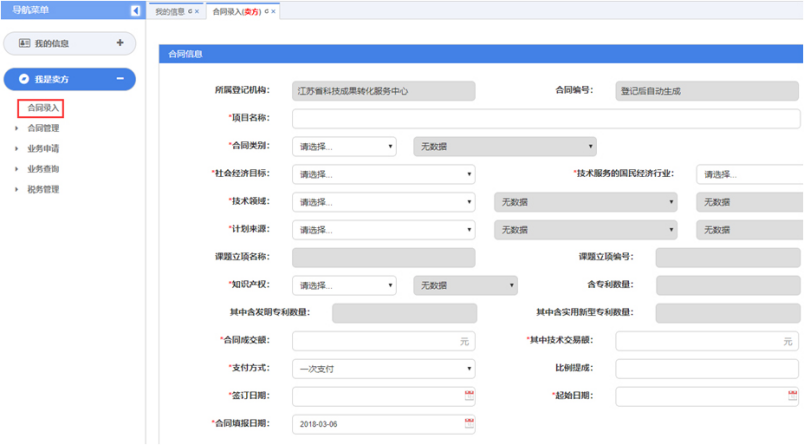Open the 支付方式 dropdown
Image resolution: width=805 pixels, height=445 pixels.
pos(384,369)
